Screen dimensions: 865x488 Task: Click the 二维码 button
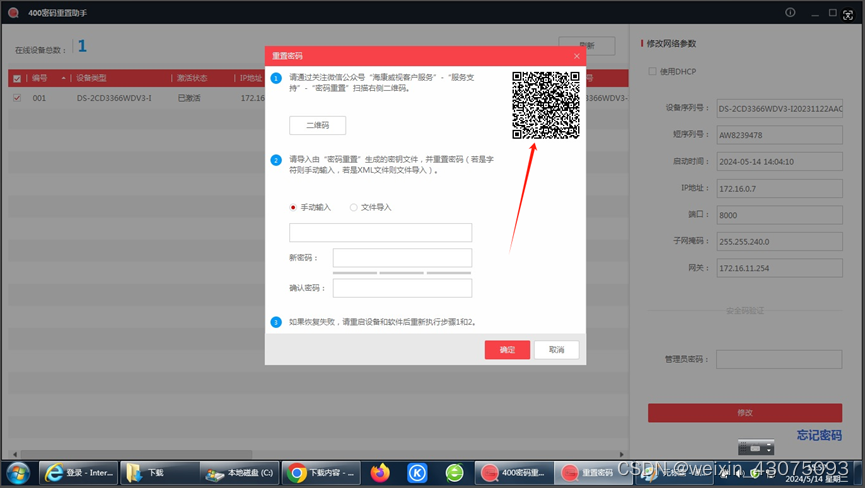318,125
